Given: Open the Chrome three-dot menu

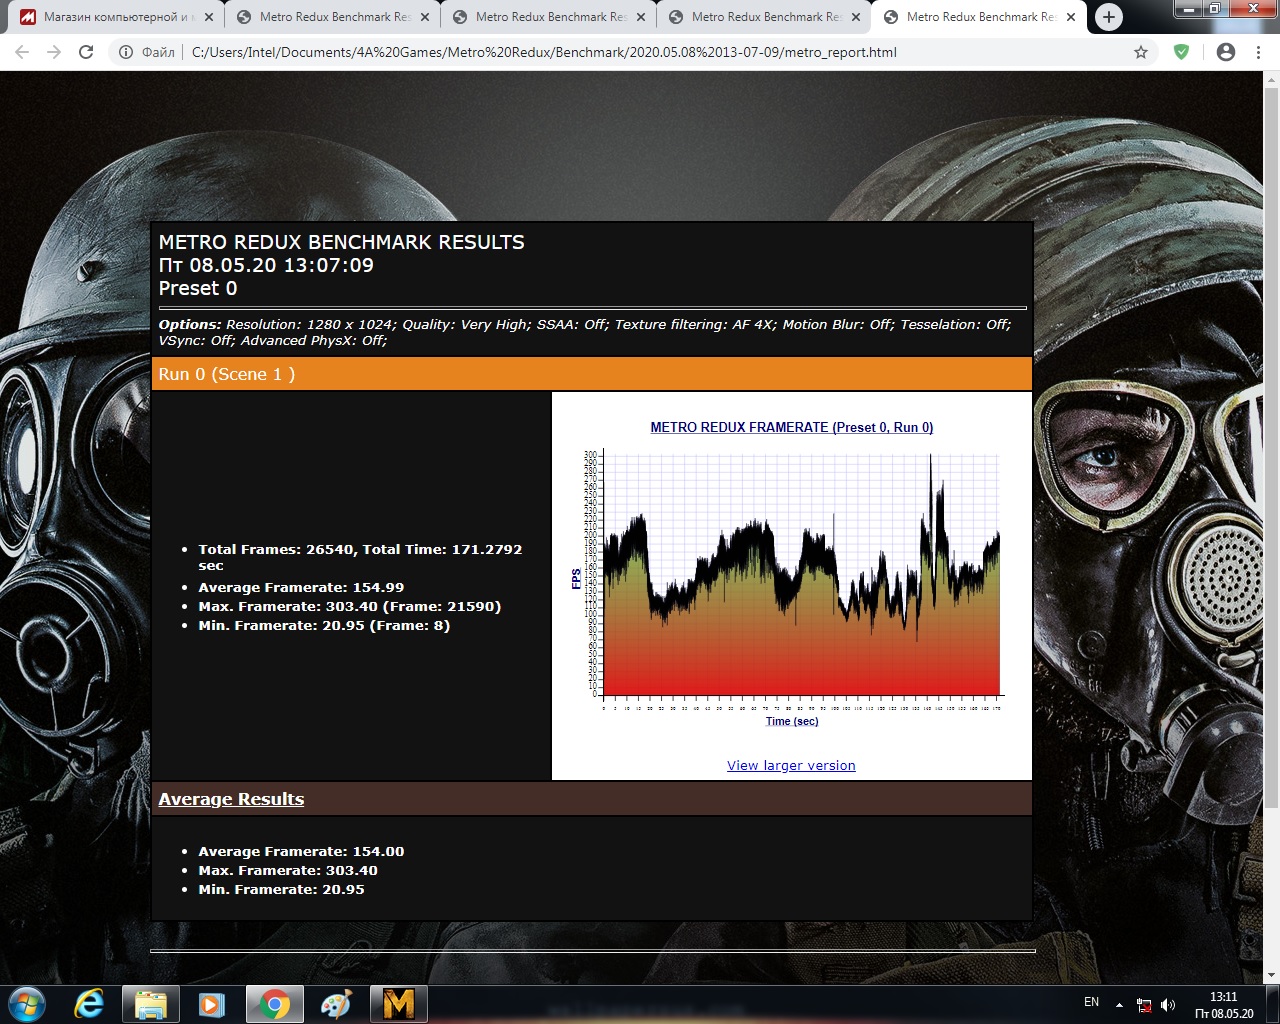Looking at the screenshot, I should (1258, 52).
